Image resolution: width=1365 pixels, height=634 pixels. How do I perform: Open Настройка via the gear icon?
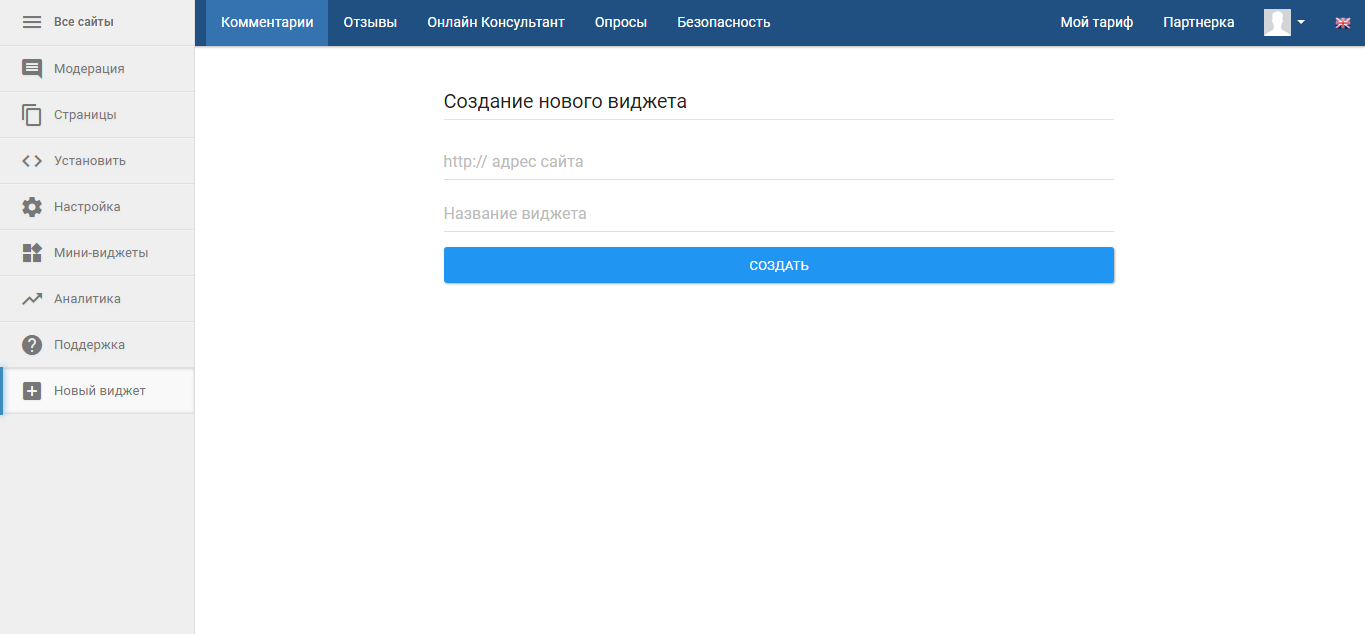(x=31, y=206)
